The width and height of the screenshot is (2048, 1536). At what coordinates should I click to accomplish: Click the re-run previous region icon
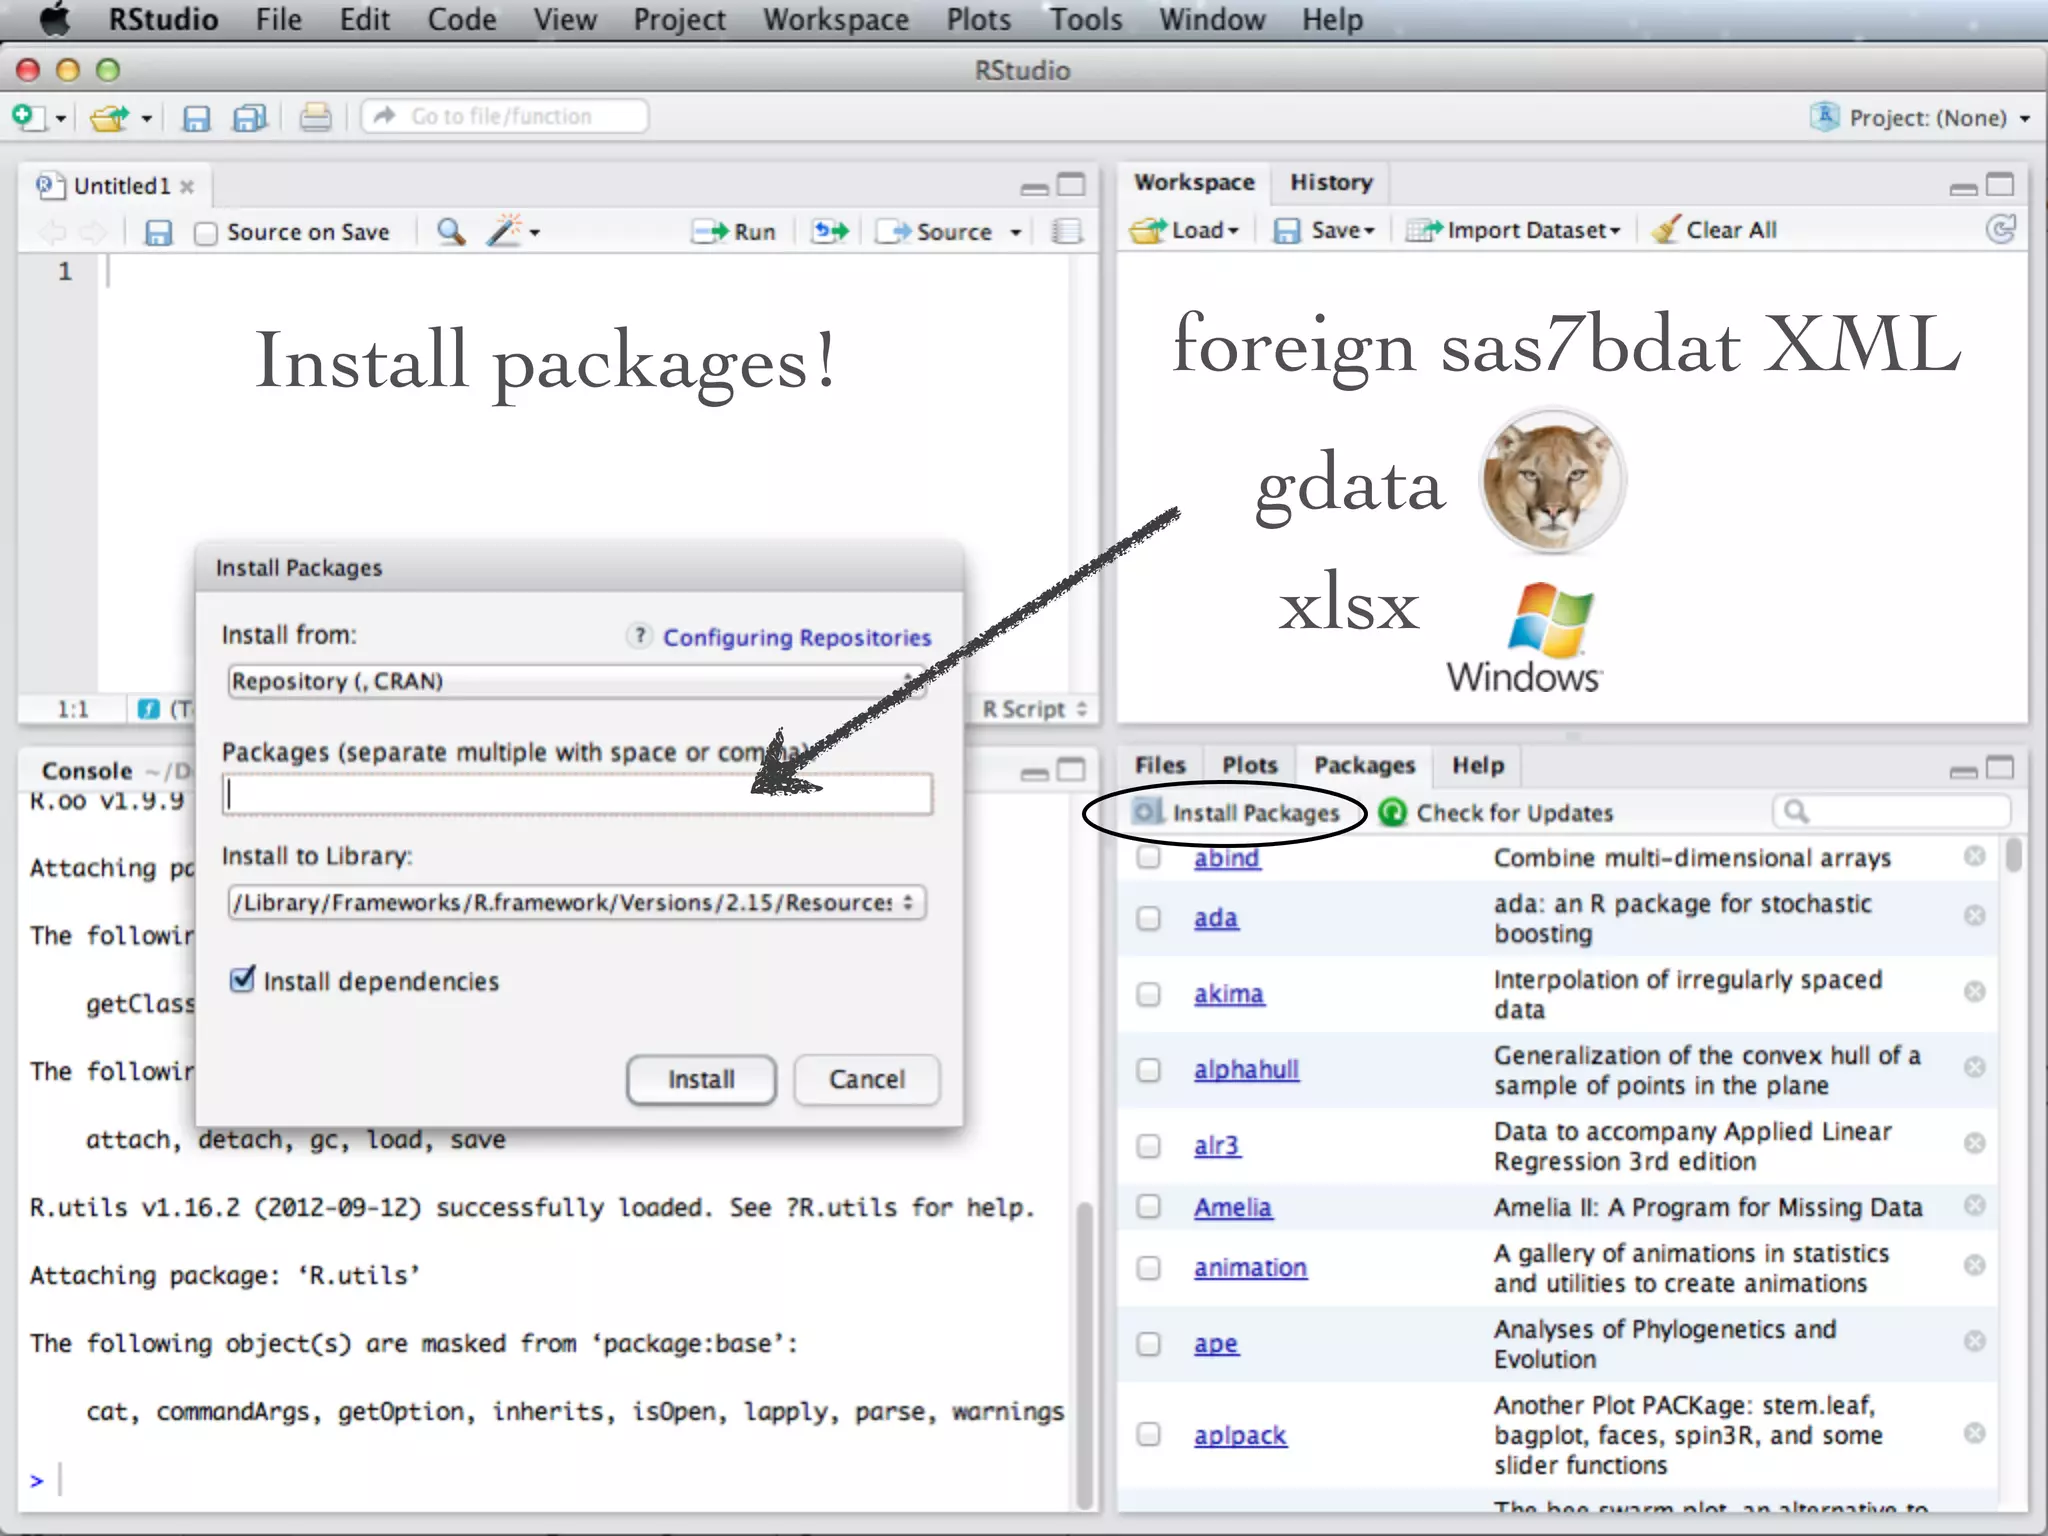830,232
